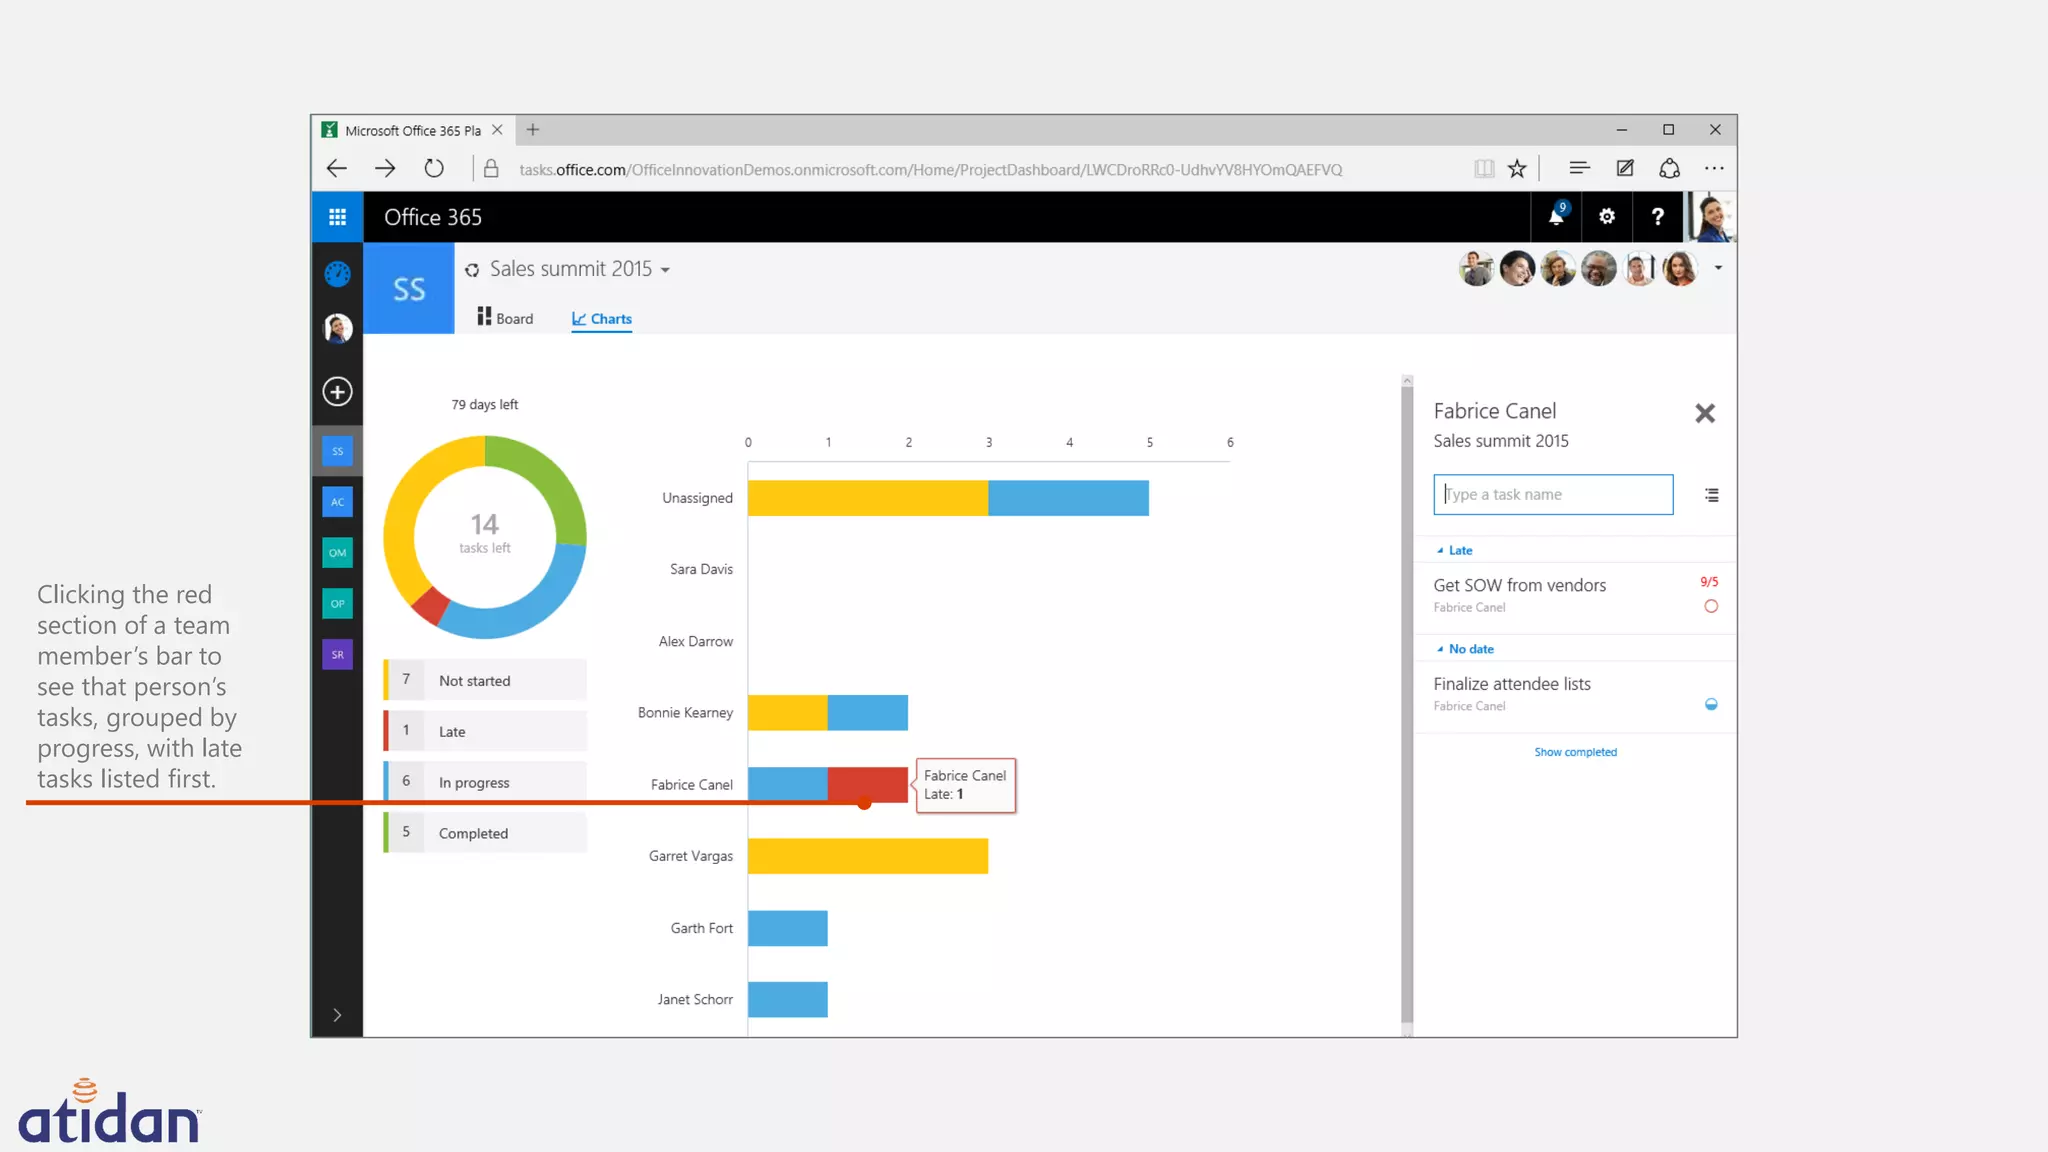Click blue Unassigned bar segment

point(1069,498)
